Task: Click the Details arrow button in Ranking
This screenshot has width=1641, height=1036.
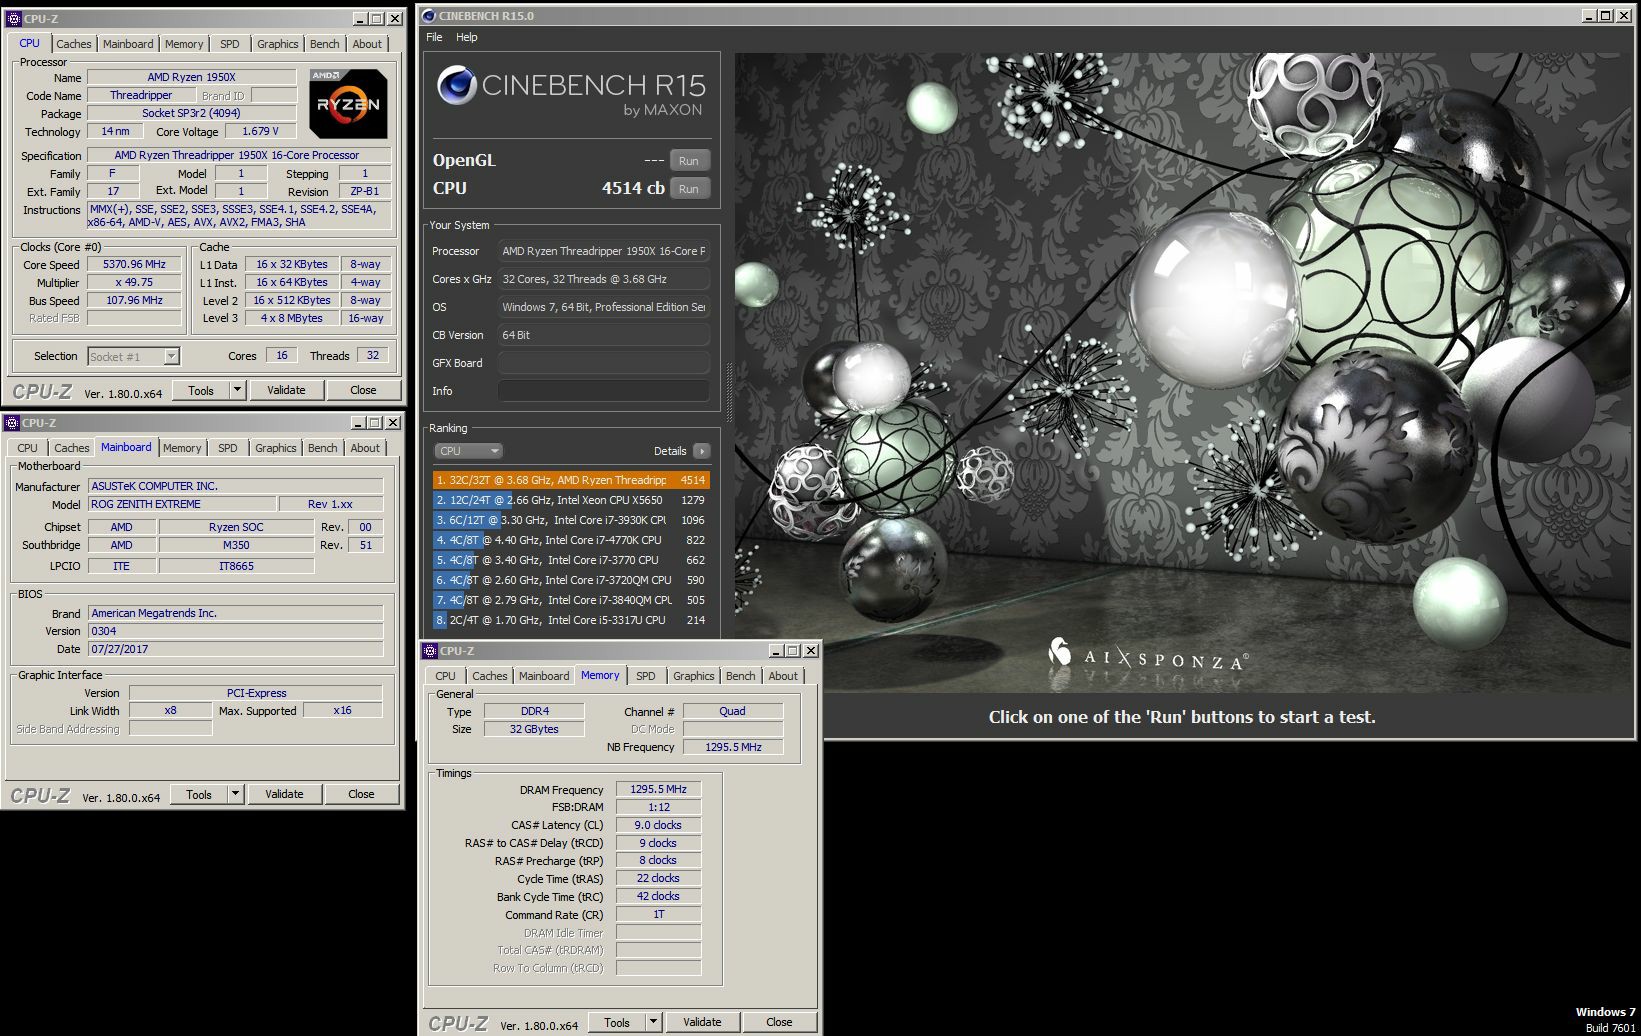Action: (x=702, y=451)
